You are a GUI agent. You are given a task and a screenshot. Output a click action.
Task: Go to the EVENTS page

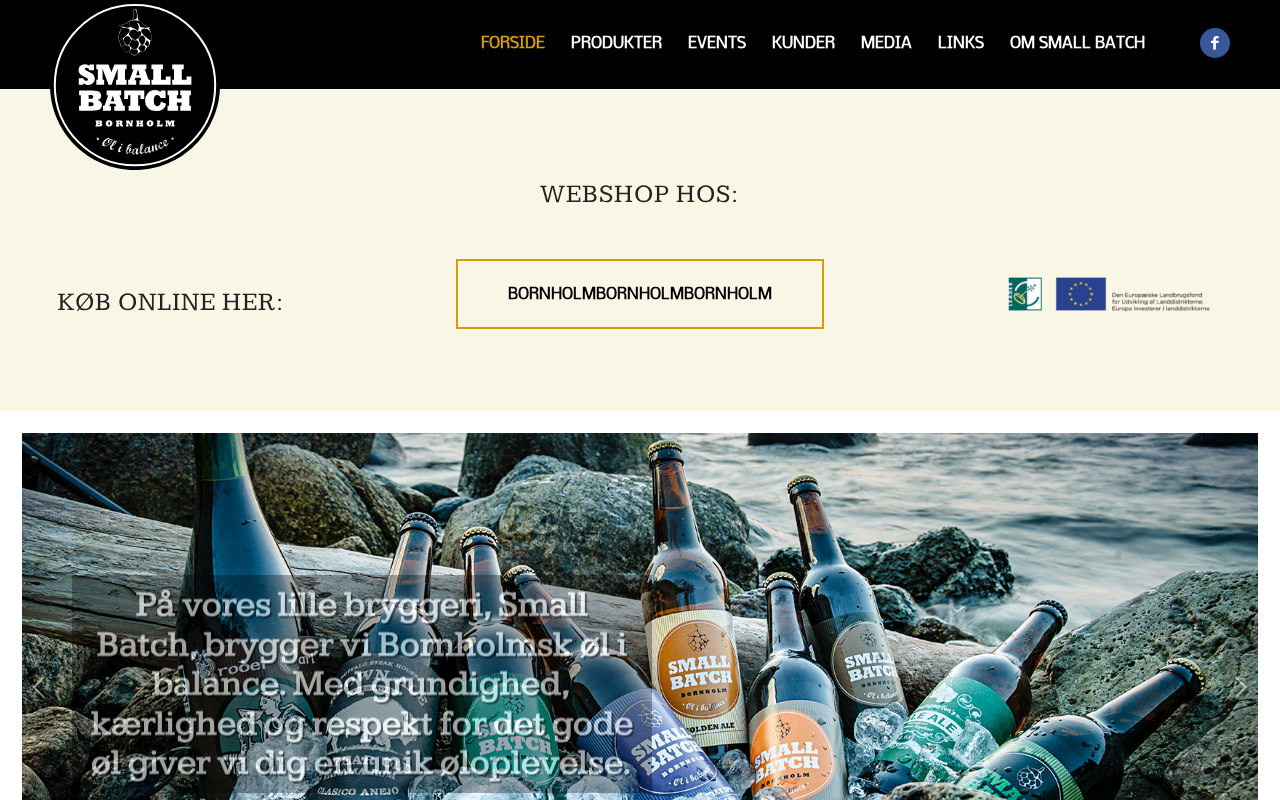pyautogui.click(x=716, y=42)
